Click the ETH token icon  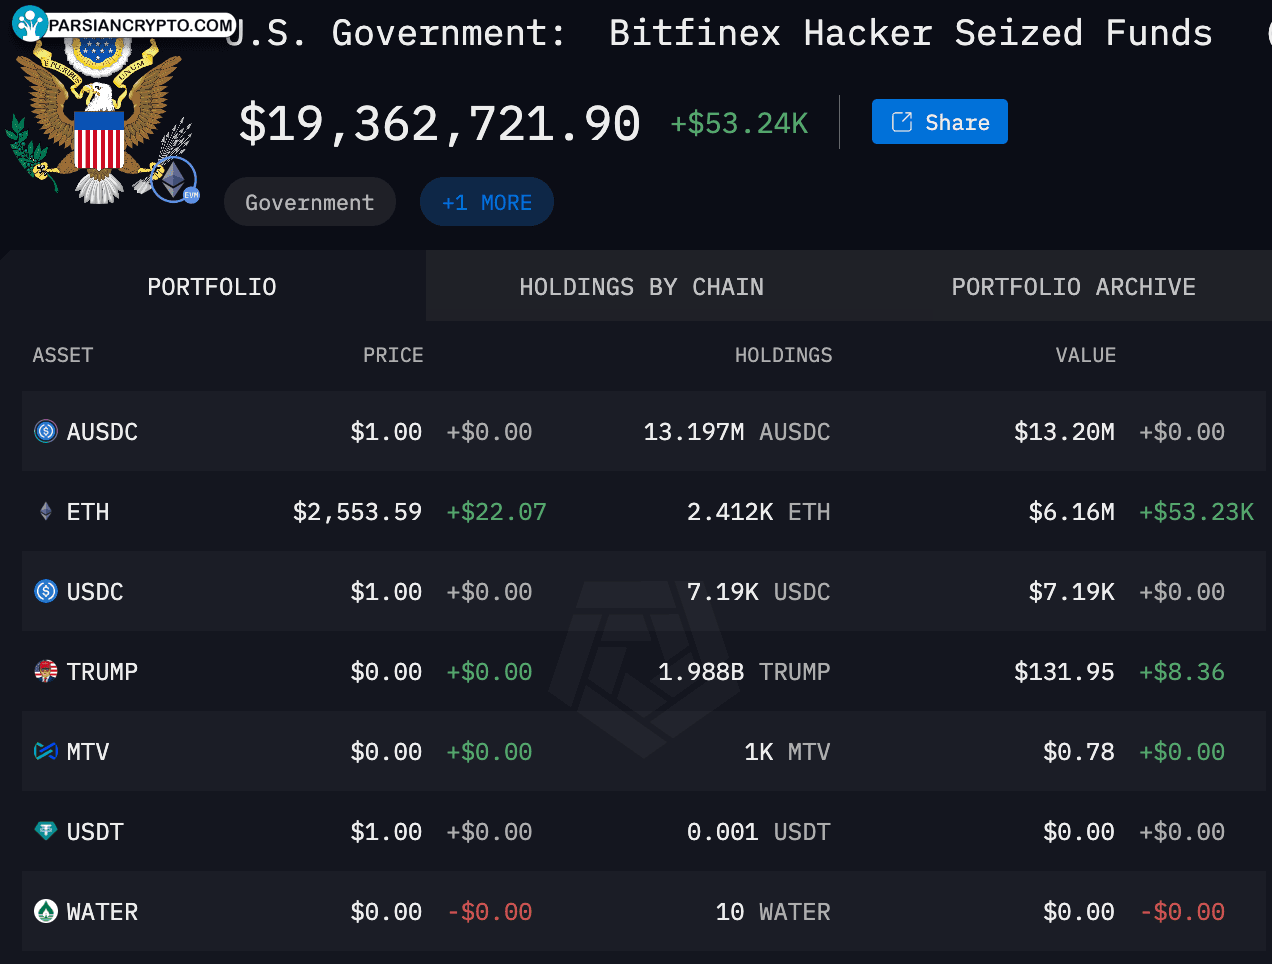pos(46,511)
